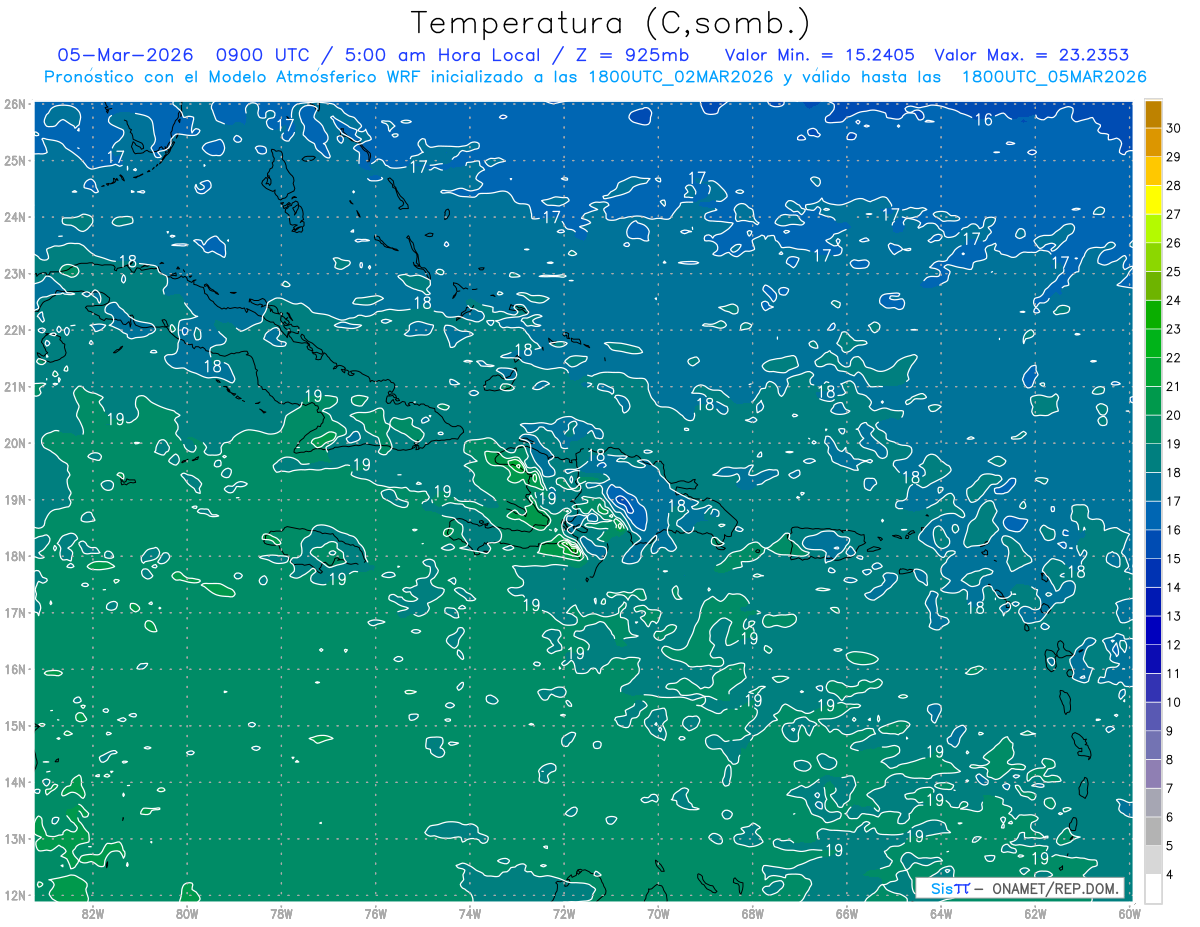Click the legend scale value 21
This screenshot has height=927, width=1200.
click(1174, 386)
